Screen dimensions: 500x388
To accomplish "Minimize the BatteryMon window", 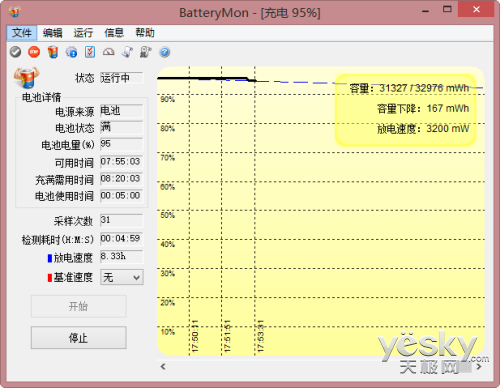I will pos(425,11).
